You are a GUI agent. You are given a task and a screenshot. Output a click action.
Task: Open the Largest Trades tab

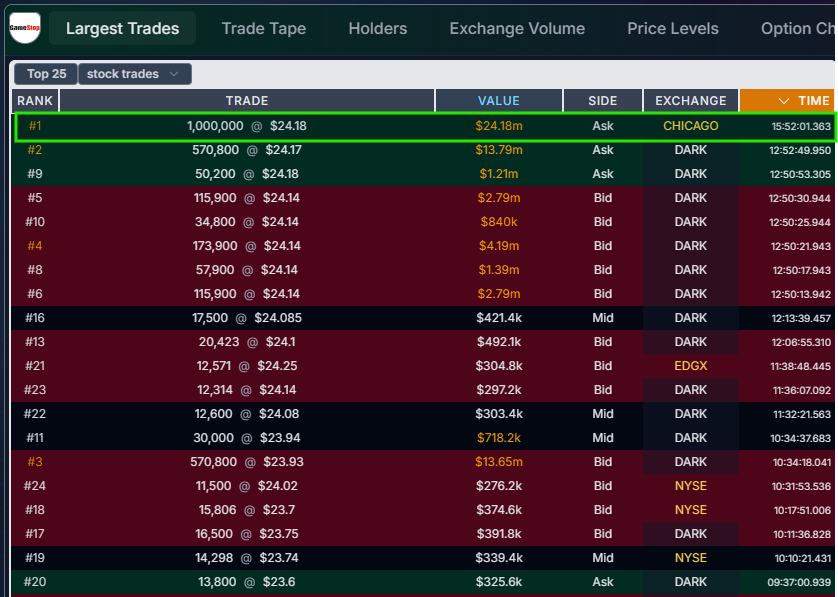pos(122,28)
